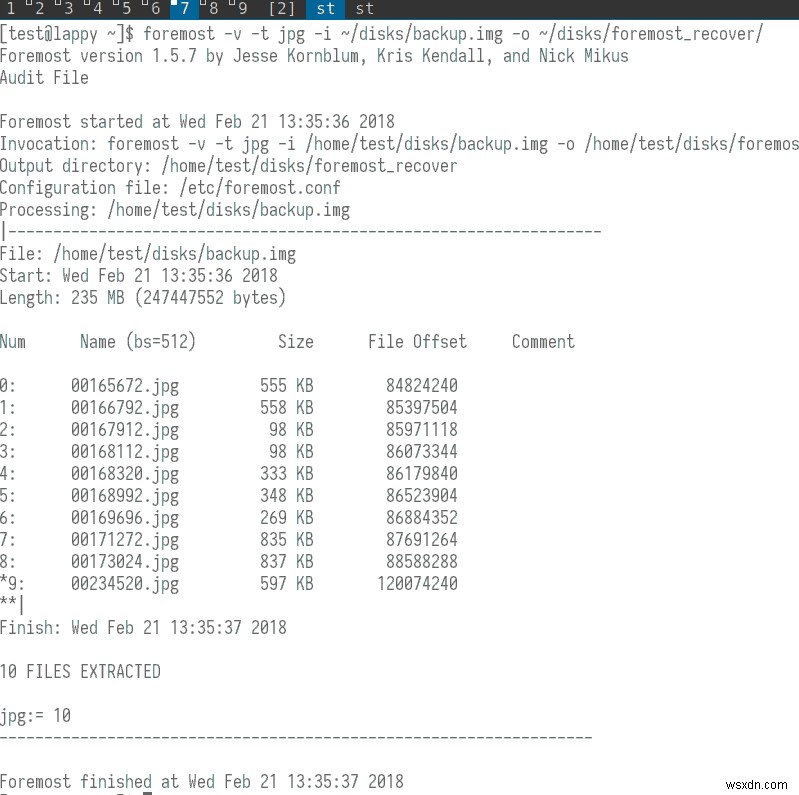Click the 269 KB size value
This screenshot has width=799, height=795.
[287, 517]
